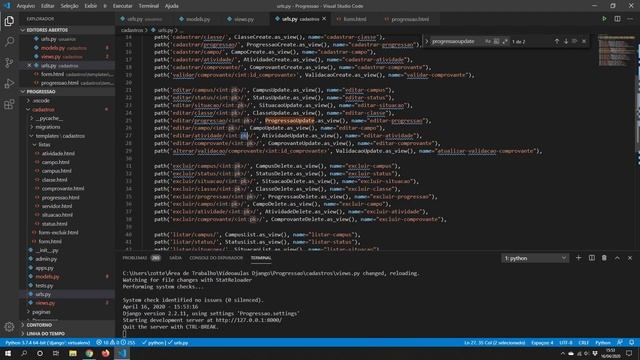Open the Search view in activity bar

tap(9, 42)
